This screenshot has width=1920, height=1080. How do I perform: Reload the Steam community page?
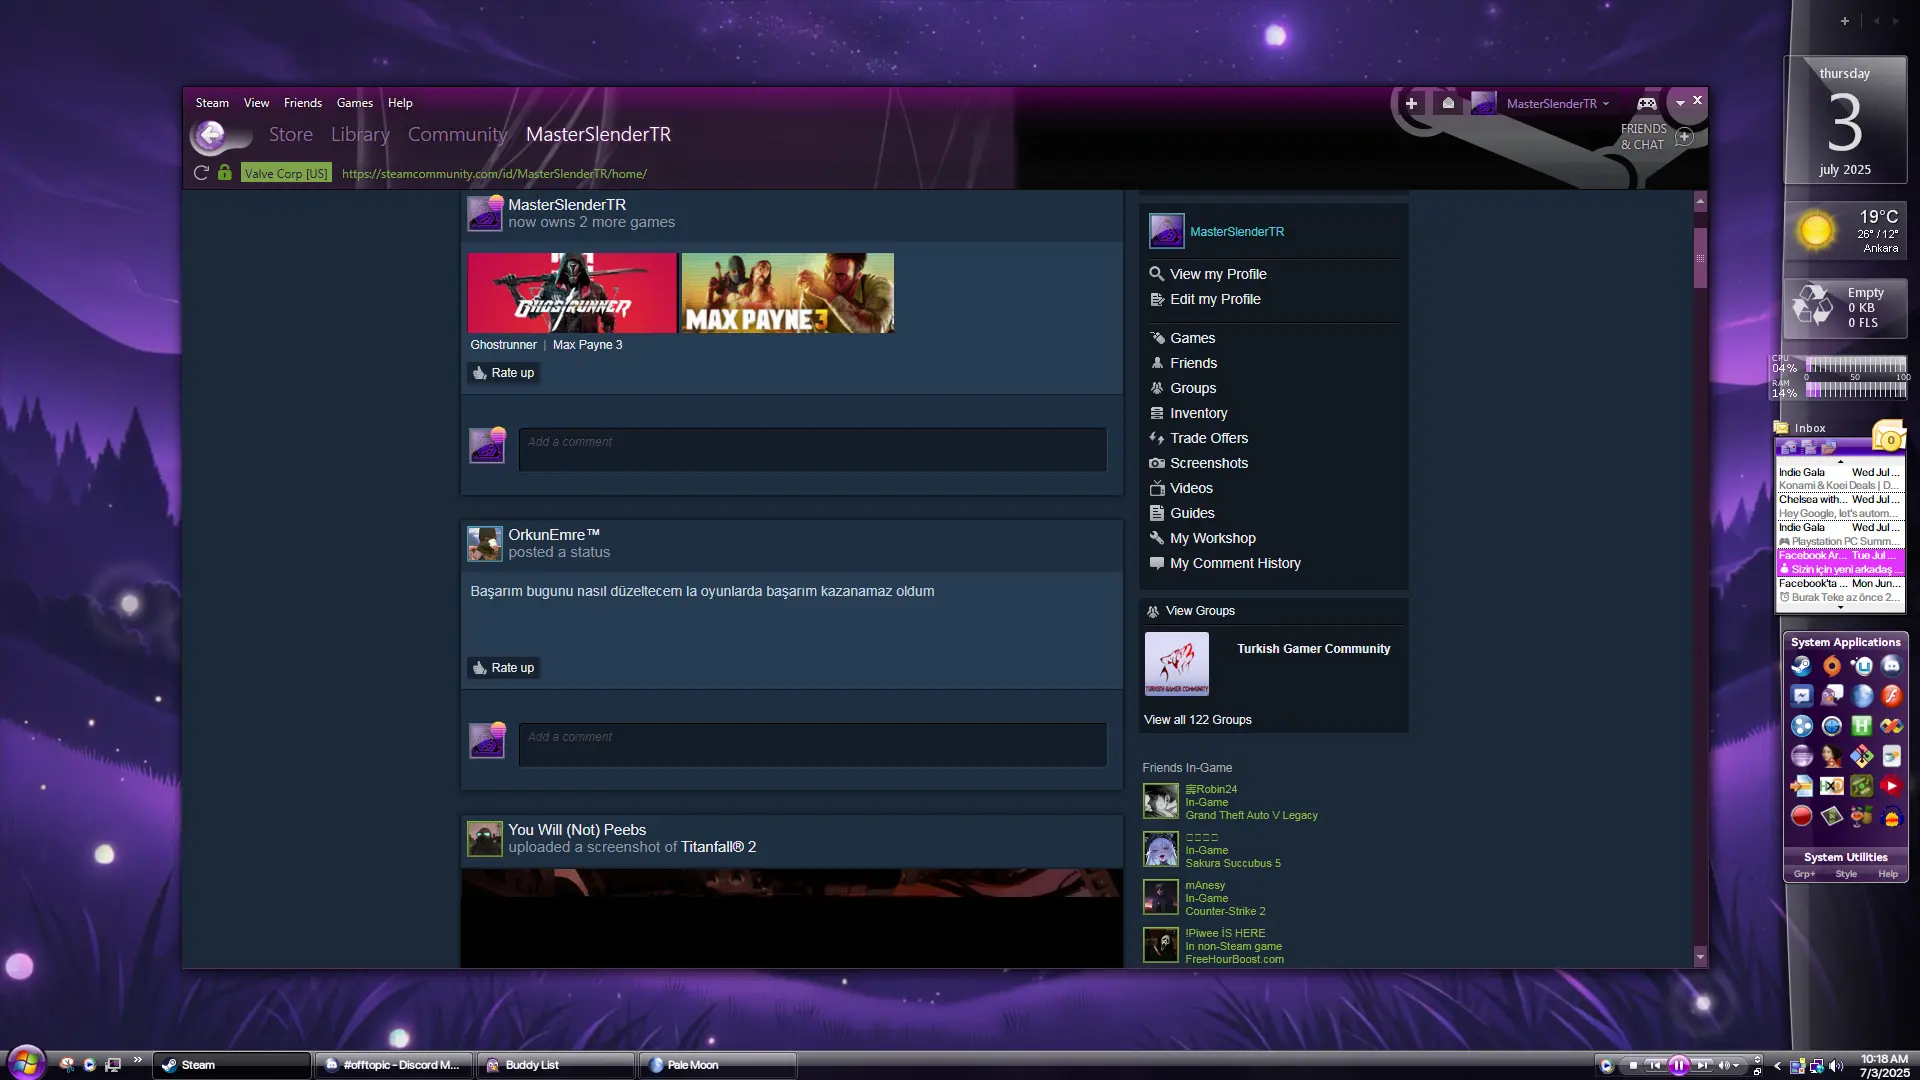tap(201, 173)
